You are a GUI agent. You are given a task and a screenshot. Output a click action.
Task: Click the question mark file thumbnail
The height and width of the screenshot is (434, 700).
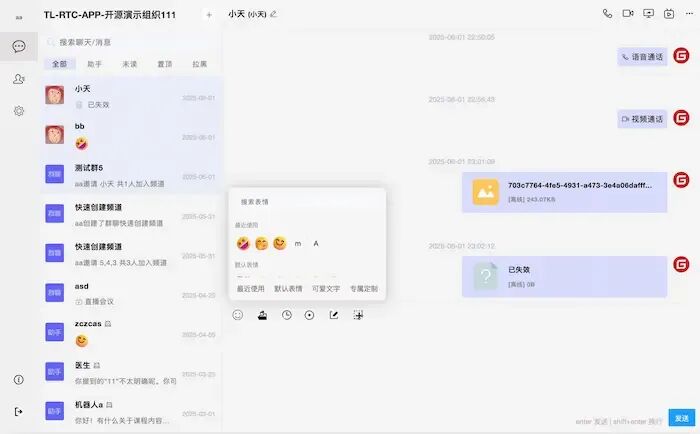click(485, 276)
